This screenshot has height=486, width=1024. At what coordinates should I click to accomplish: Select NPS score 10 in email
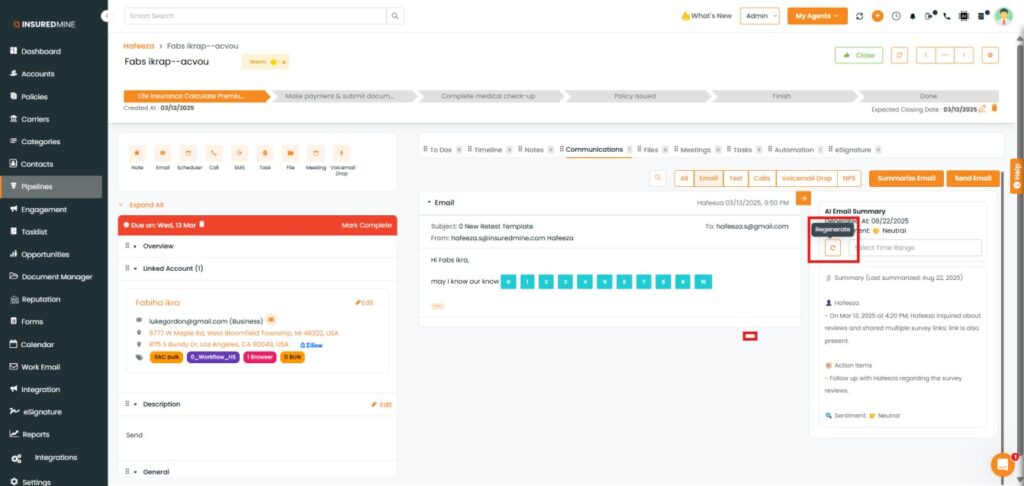tap(703, 282)
